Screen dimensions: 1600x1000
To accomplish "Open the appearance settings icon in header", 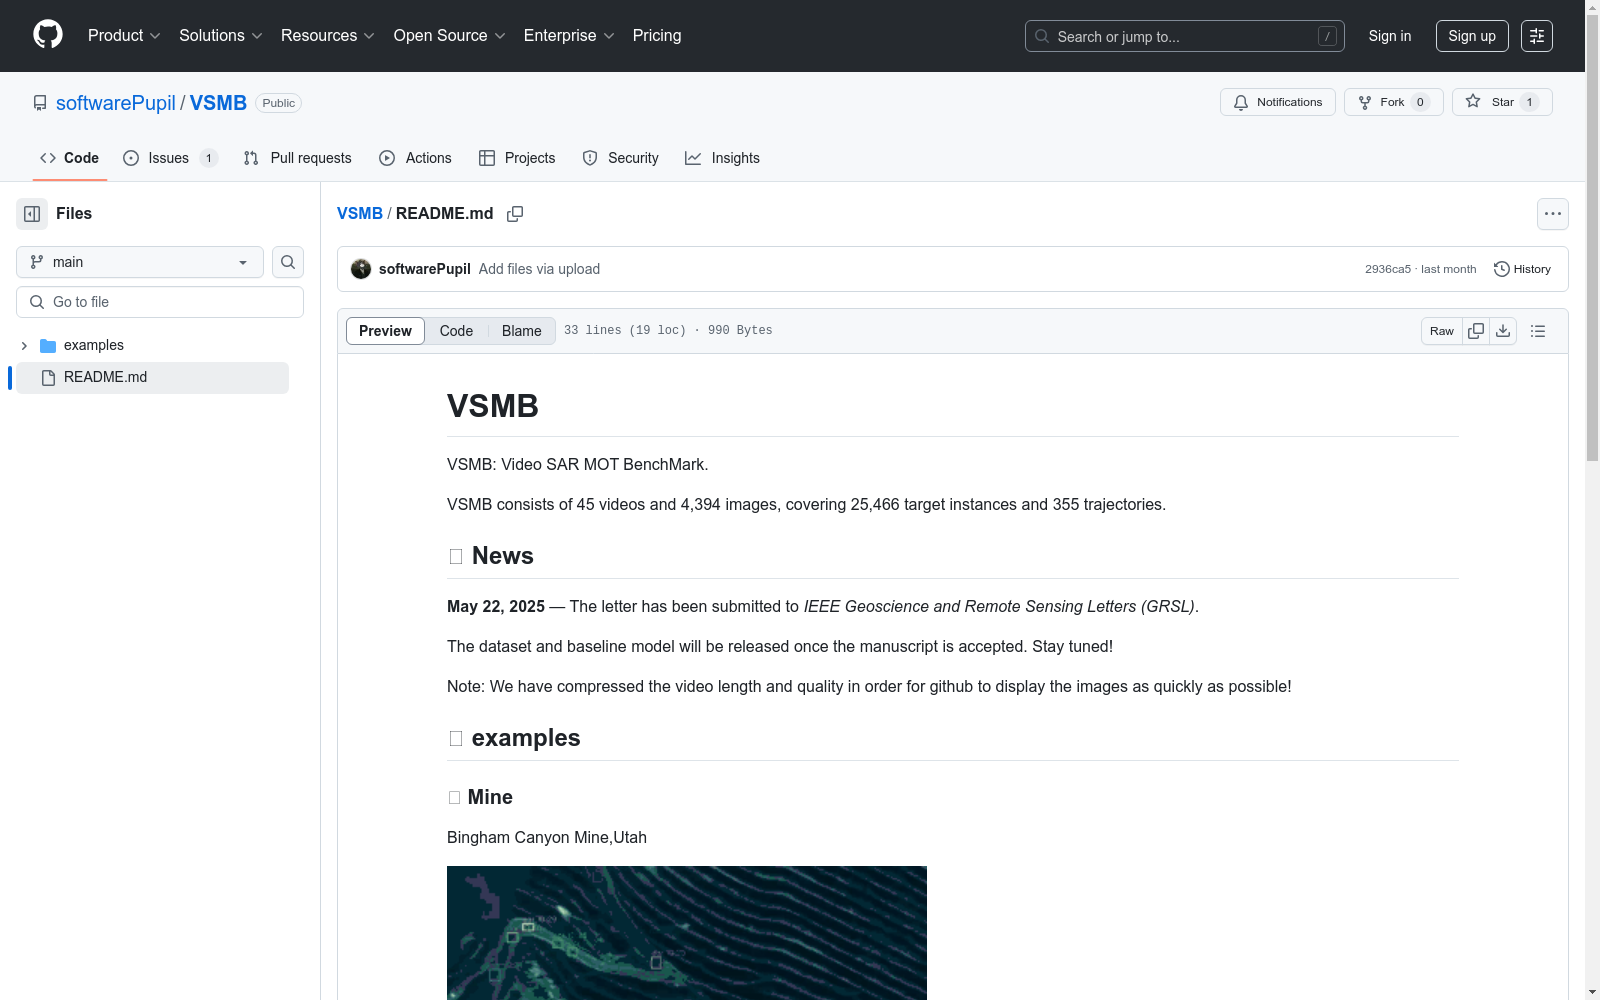I will point(1537,36).
